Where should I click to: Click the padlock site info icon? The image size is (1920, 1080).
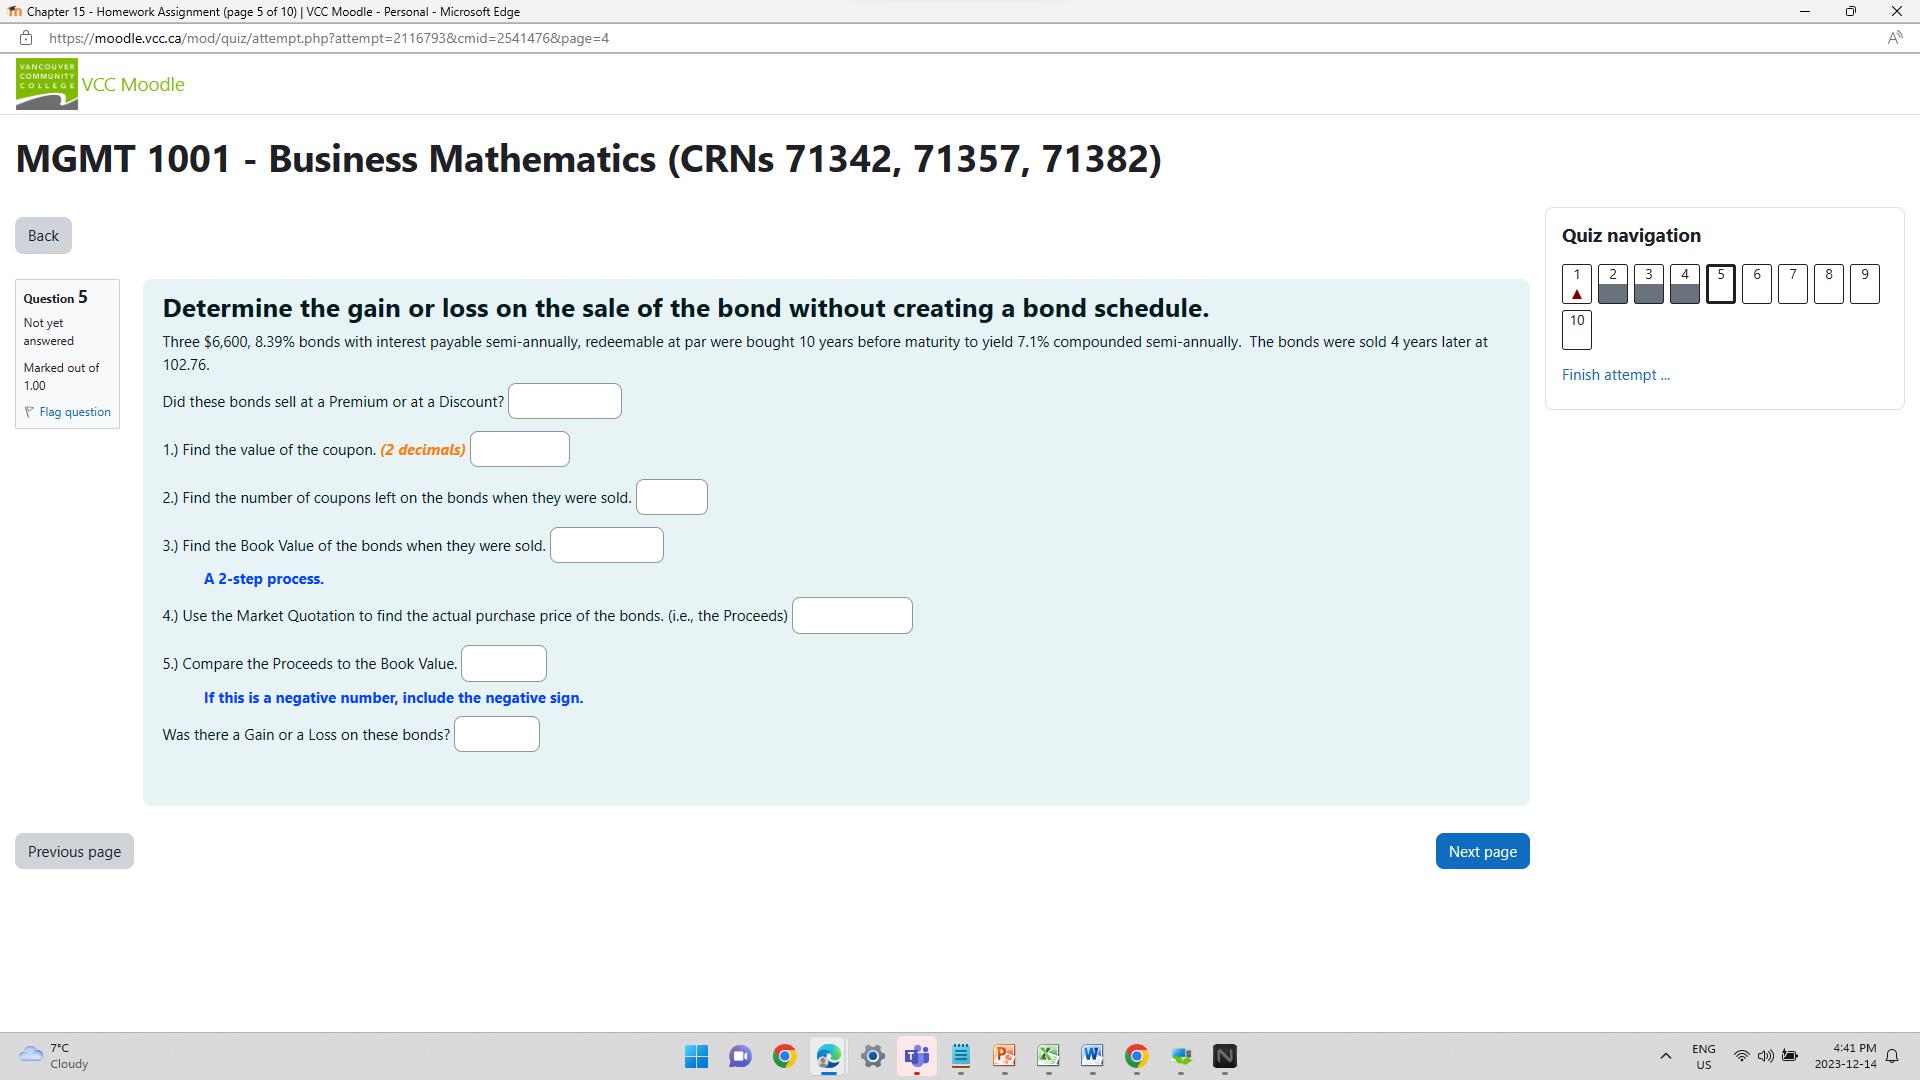(26, 38)
